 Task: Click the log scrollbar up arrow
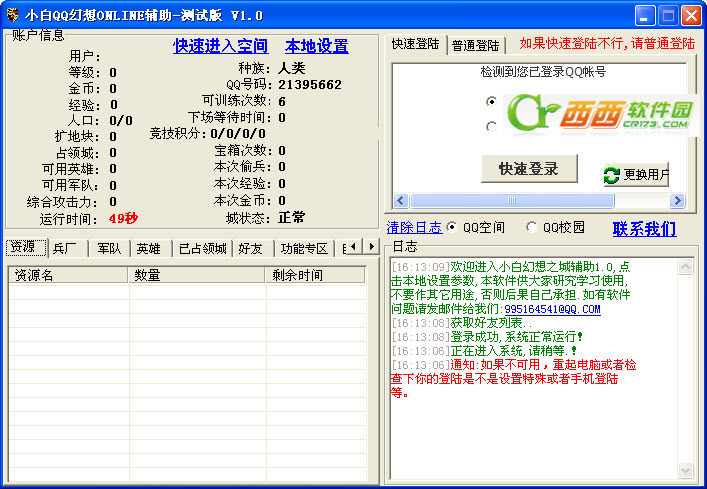tap(685, 267)
